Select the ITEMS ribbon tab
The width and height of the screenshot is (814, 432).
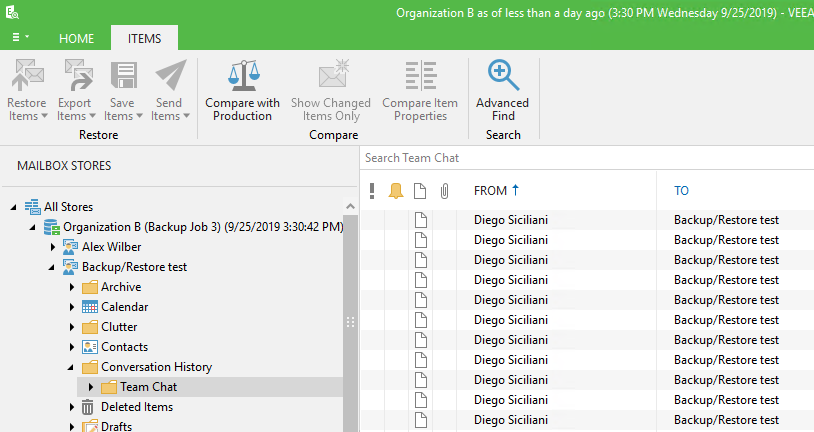pos(144,38)
